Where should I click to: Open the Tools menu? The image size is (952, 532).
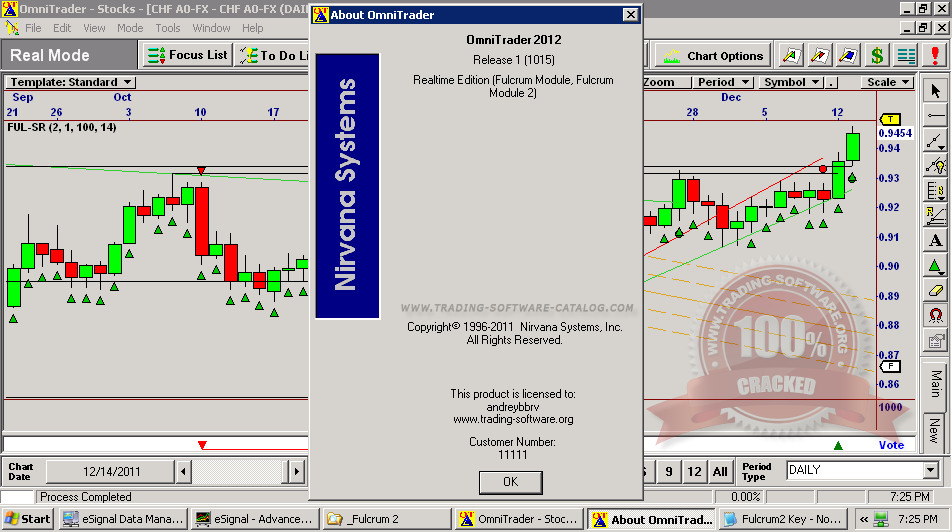point(168,28)
